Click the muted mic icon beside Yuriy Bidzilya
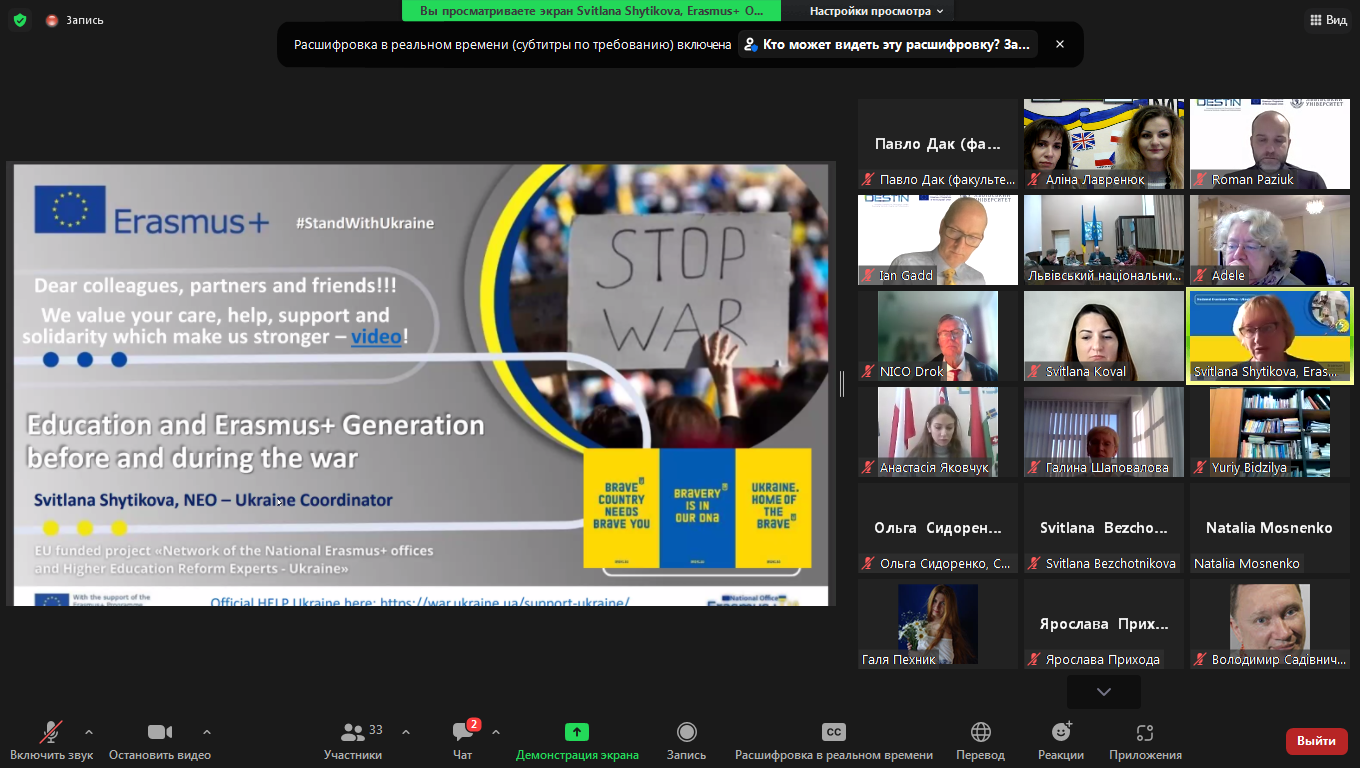Screen dimensions: 1360x768 pyautogui.click(x=1201, y=468)
